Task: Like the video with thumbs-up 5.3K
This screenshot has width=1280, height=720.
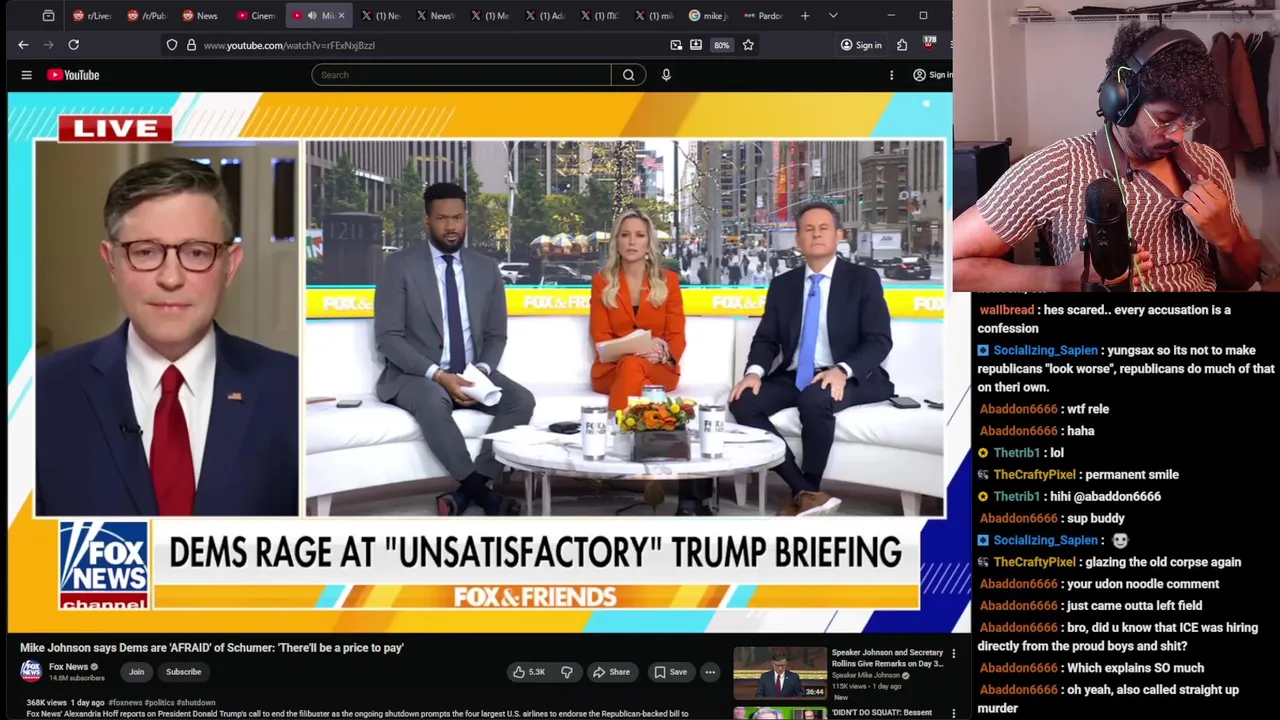Action: [529, 672]
